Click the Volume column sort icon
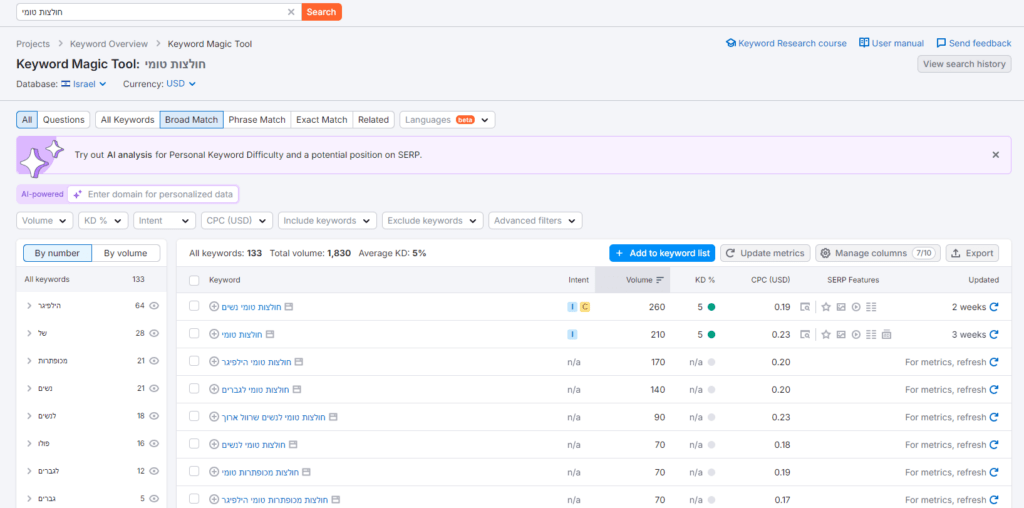 tap(660, 280)
